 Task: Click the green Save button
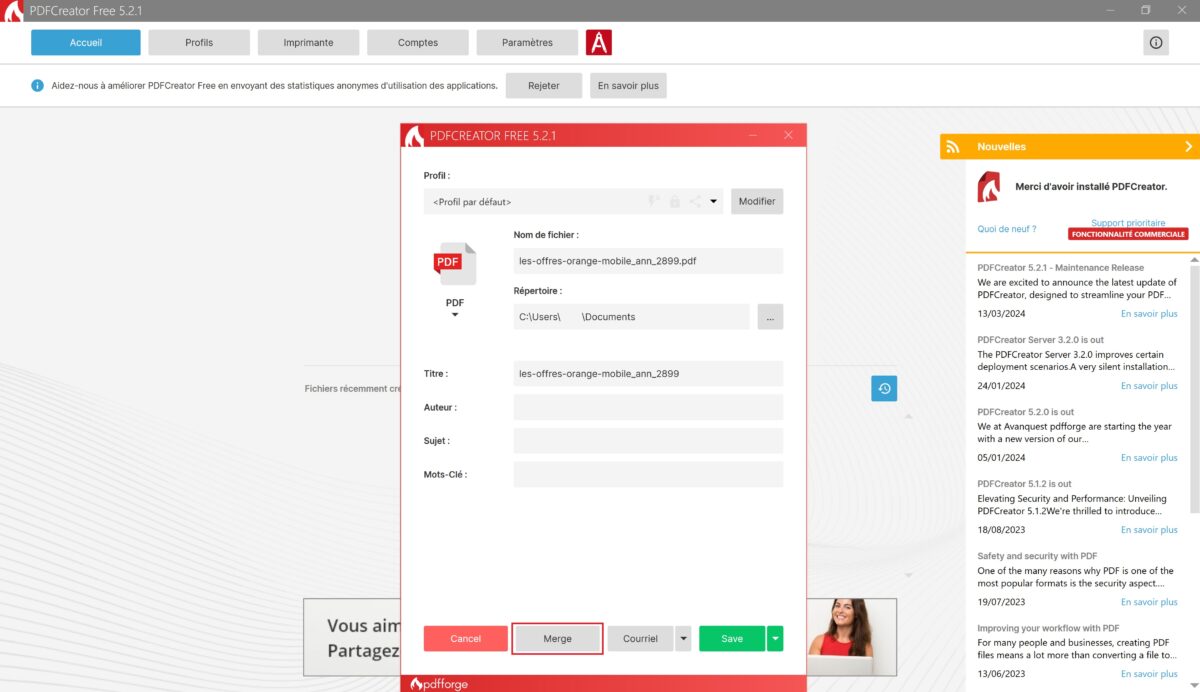(732, 639)
